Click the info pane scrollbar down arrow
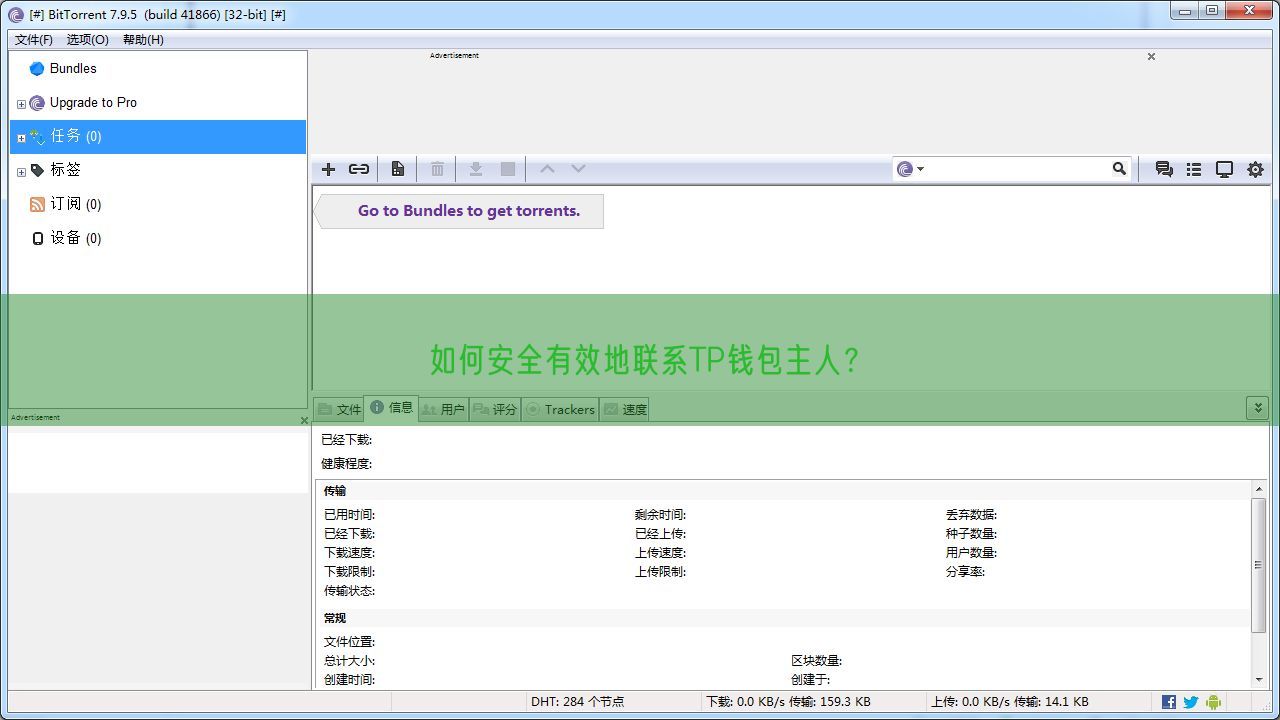The image size is (1280, 720). click(1259, 680)
